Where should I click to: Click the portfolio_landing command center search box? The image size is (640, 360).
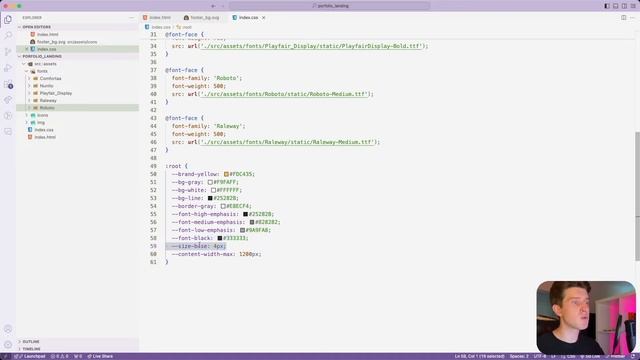(x=329, y=6)
